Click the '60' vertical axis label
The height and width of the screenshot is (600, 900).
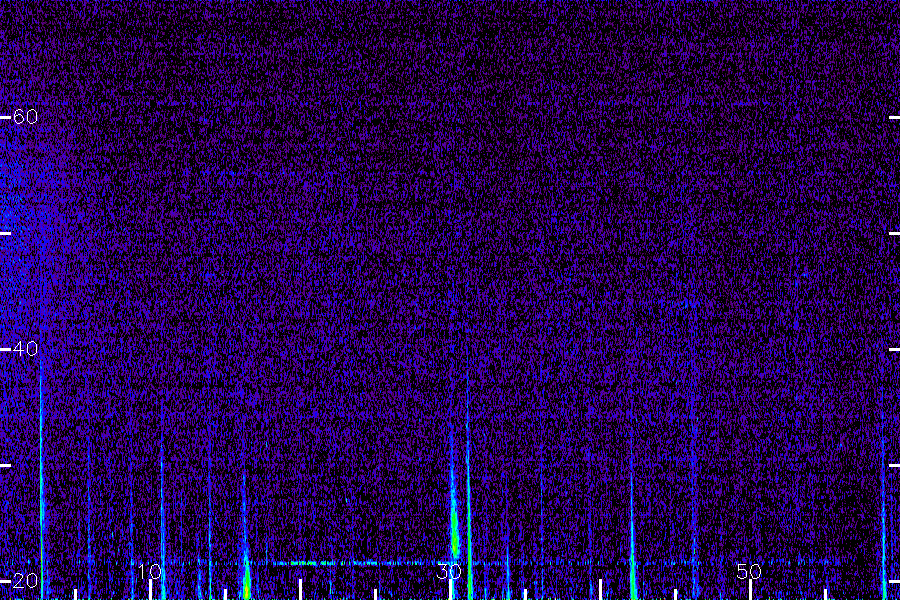pyautogui.click(x=25, y=117)
